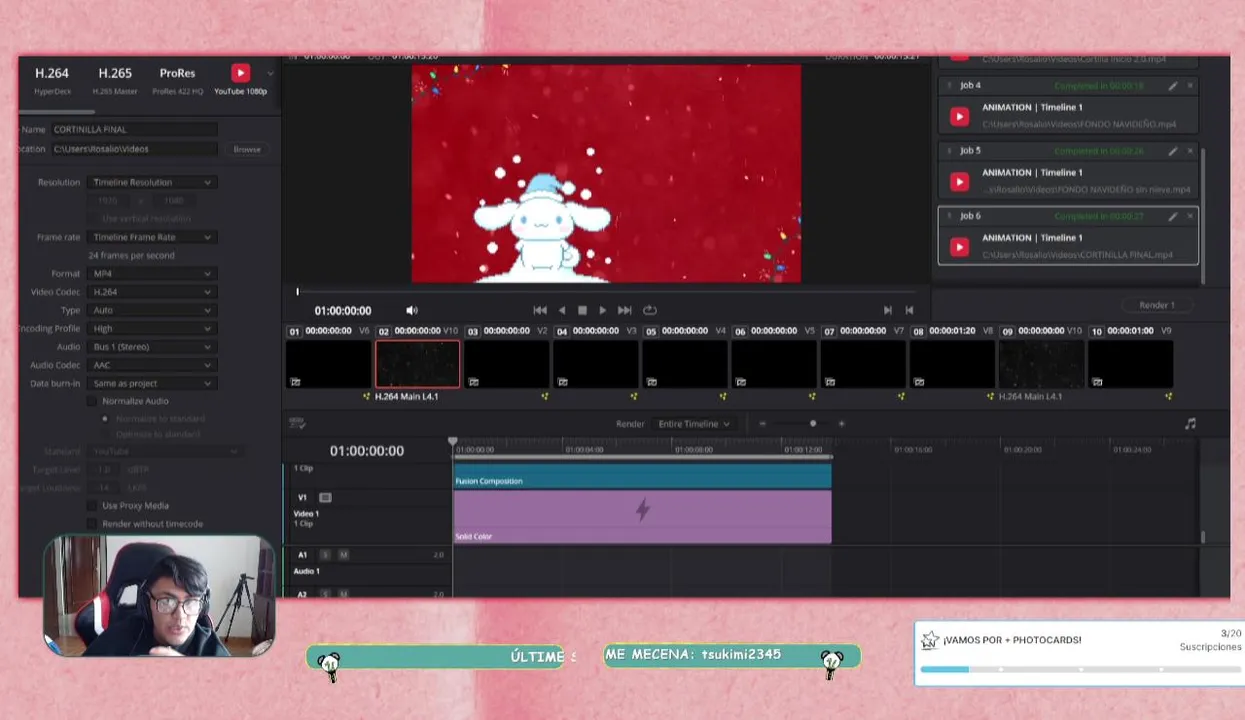This screenshot has width=1245, height=720.
Task: Select Normalize to standard radio option
Action: [105, 418]
